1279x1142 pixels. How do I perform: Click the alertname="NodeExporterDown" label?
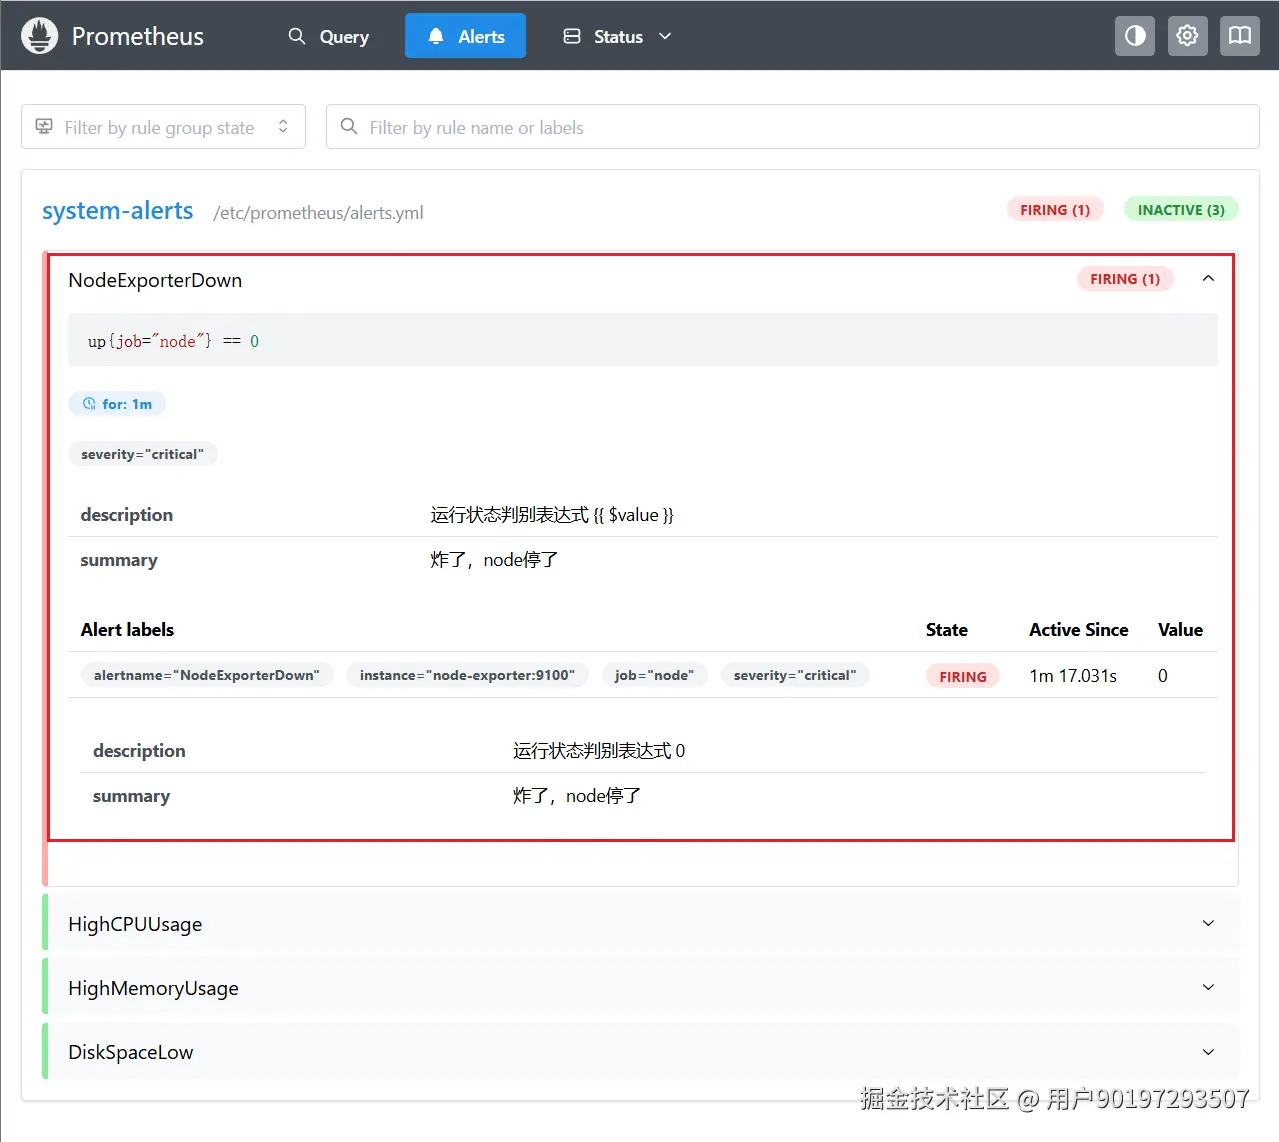point(207,675)
